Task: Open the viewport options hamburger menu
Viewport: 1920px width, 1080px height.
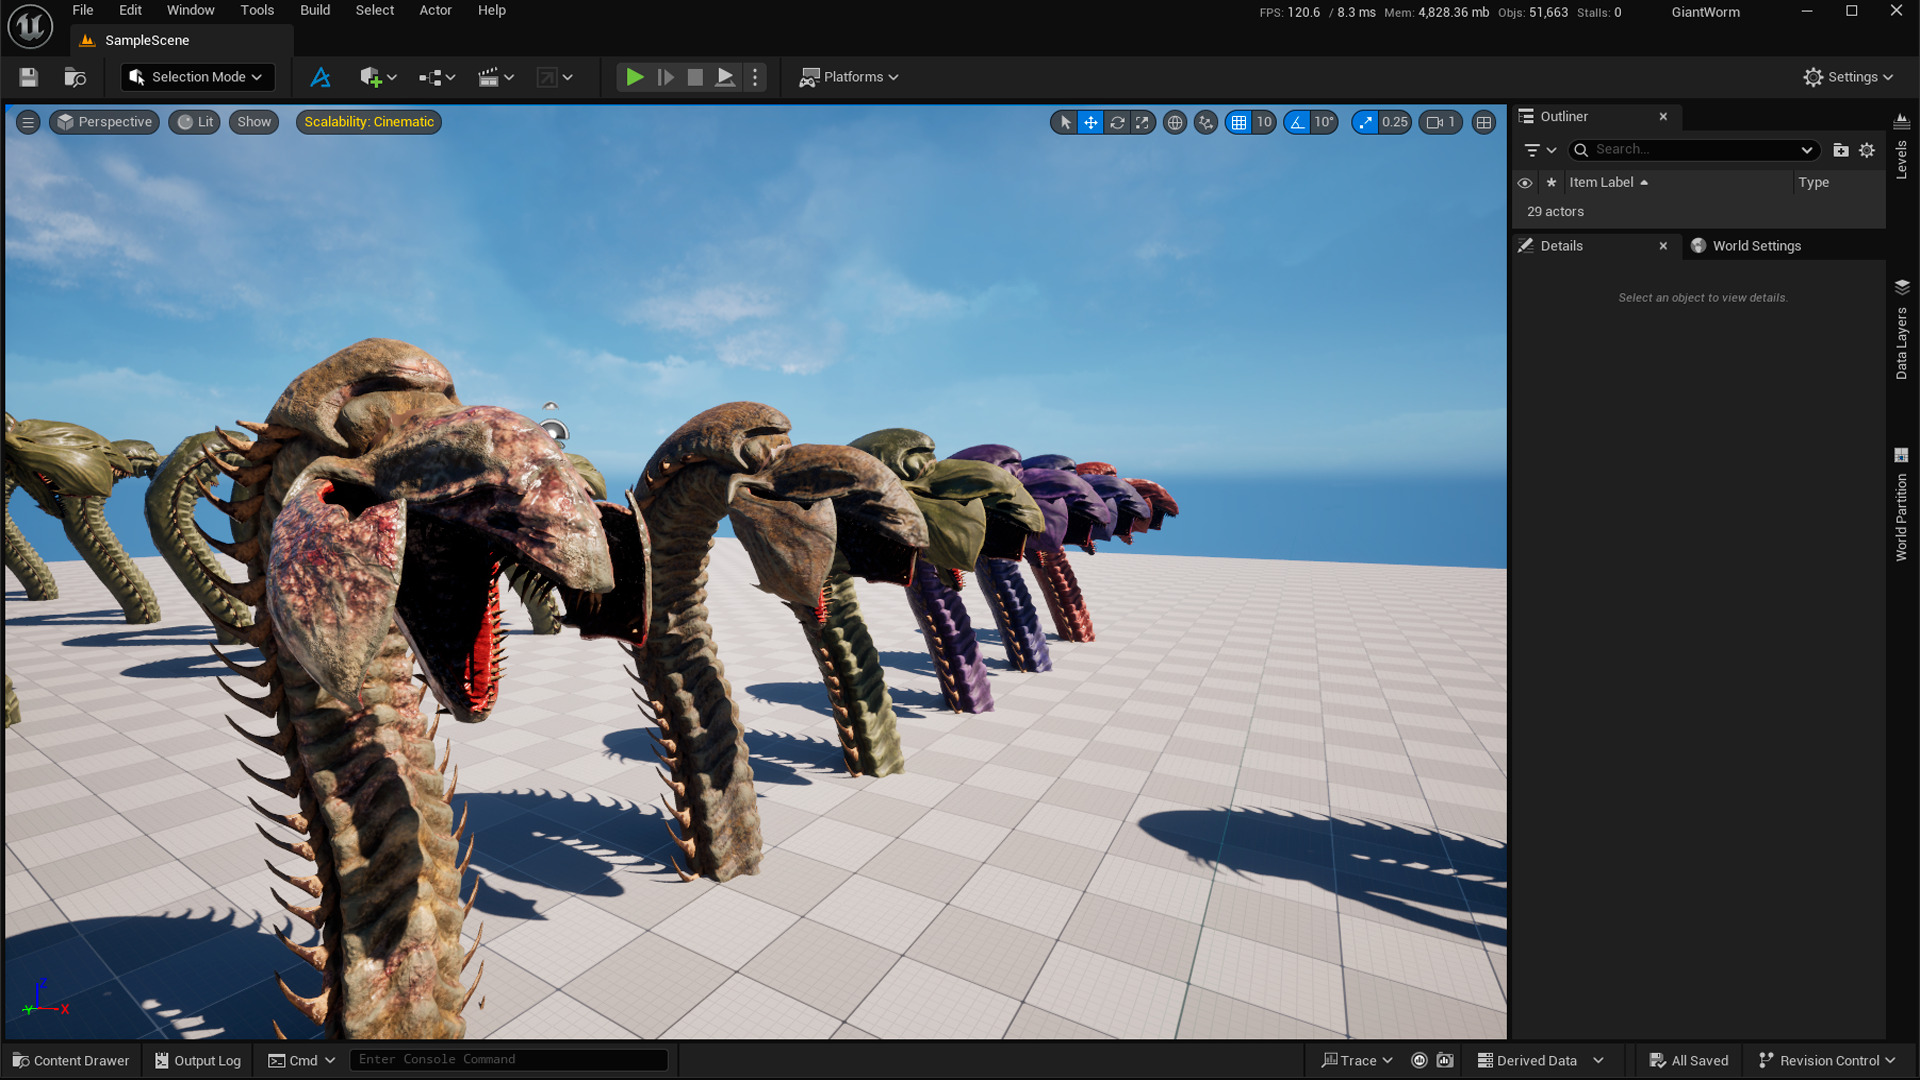Action: (28, 122)
